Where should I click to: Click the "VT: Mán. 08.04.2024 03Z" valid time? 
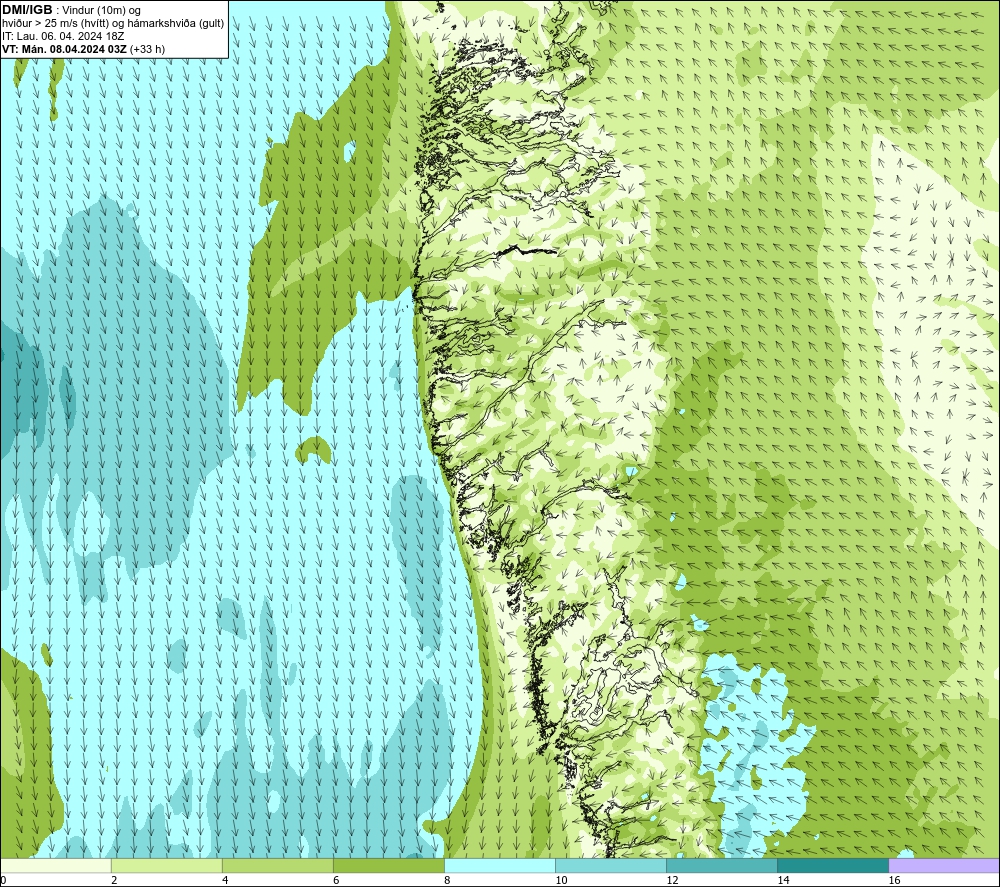coord(64,49)
